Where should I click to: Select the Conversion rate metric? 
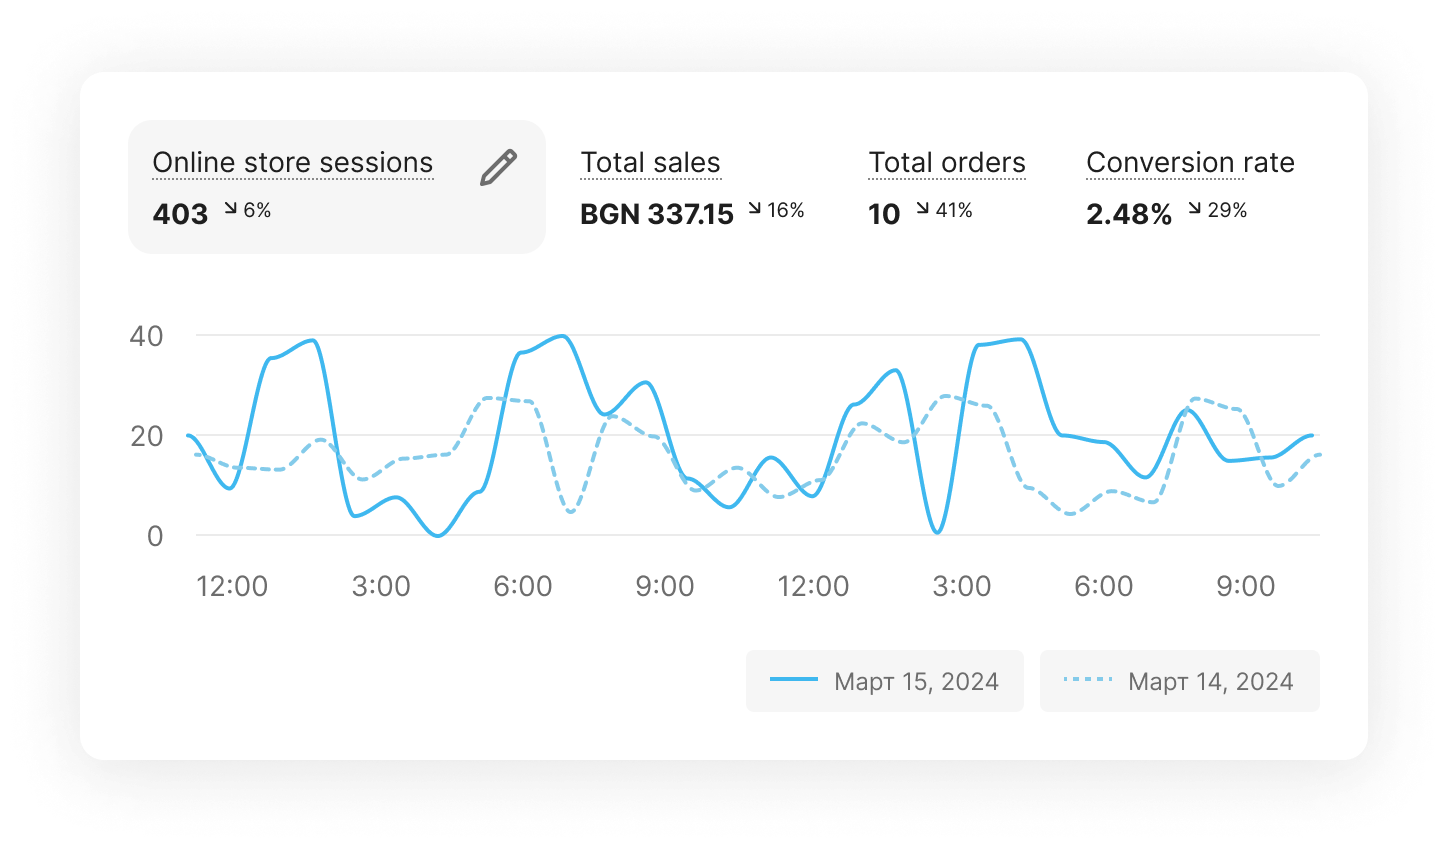point(1190,163)
